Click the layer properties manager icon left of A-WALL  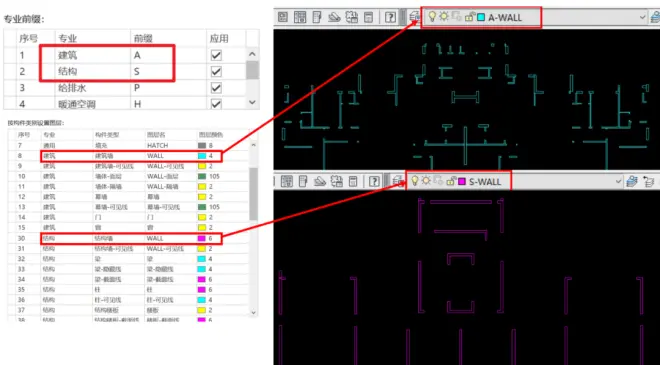[414, 17]
